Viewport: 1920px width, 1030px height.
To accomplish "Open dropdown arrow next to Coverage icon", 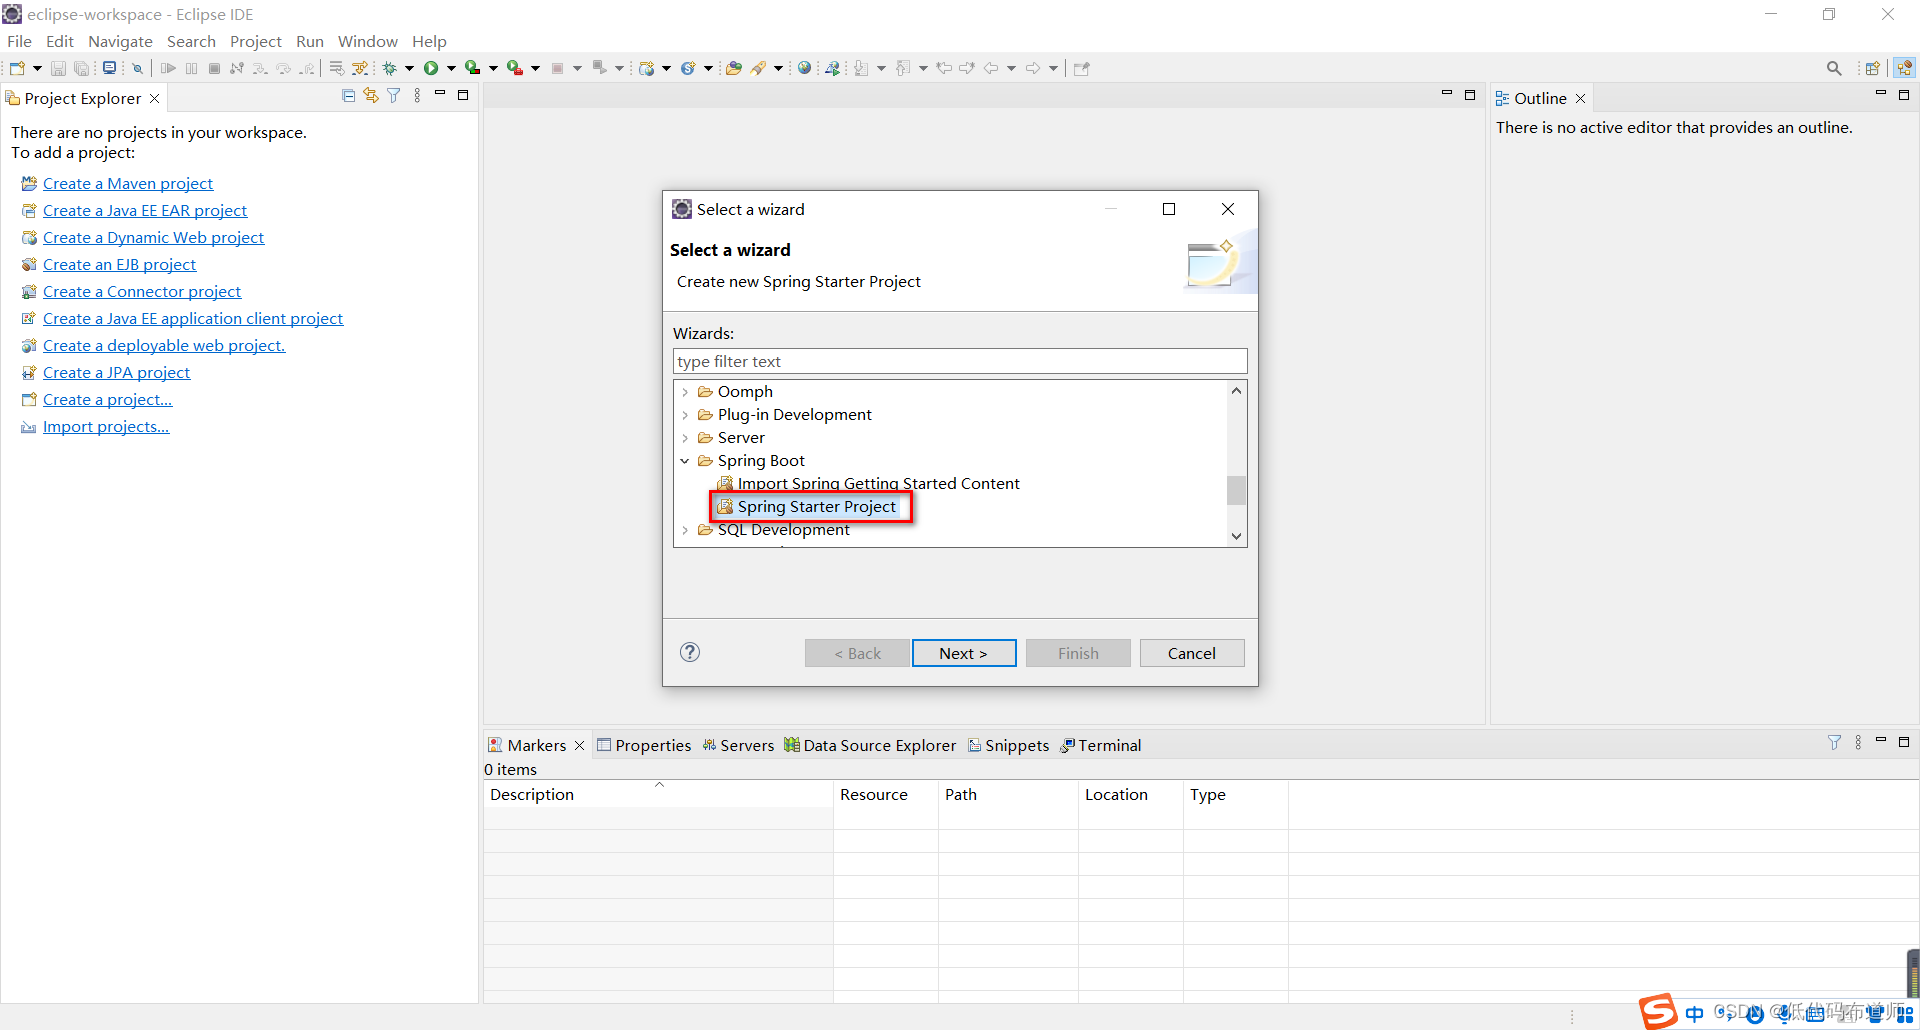I will pos(493,68).
